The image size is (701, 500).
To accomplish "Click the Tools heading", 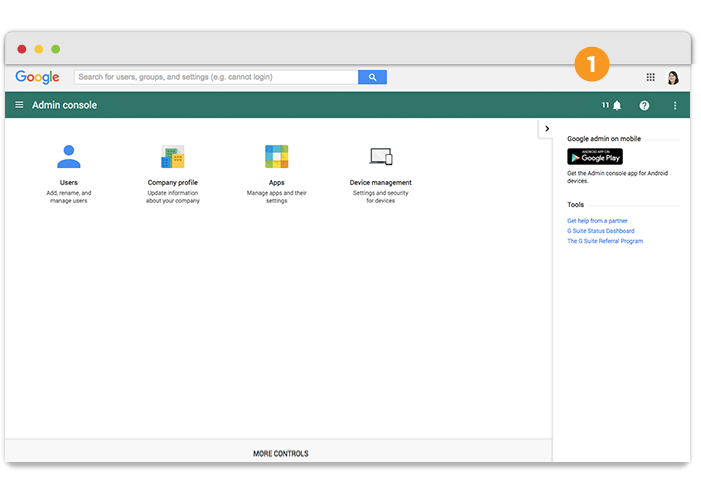I will pyautogui.click(x=575, y=205).
